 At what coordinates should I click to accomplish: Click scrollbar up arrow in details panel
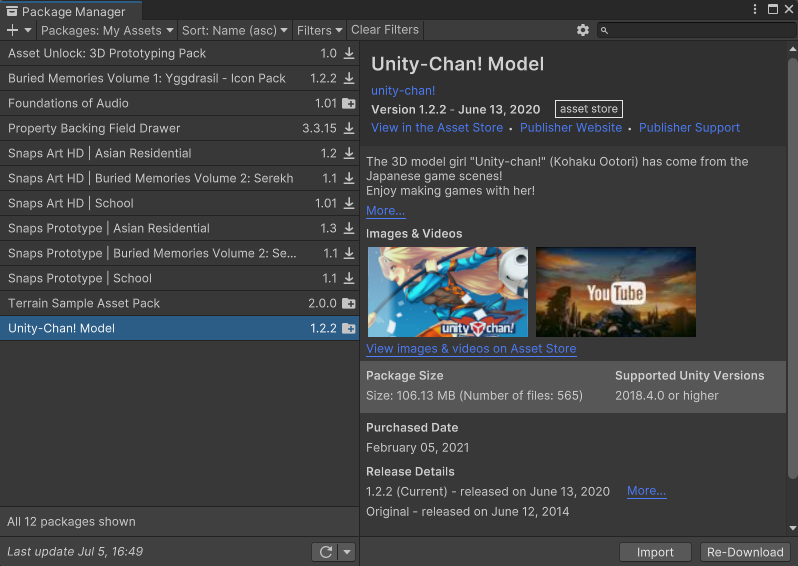pyautogui.click(x=792, y=49)
